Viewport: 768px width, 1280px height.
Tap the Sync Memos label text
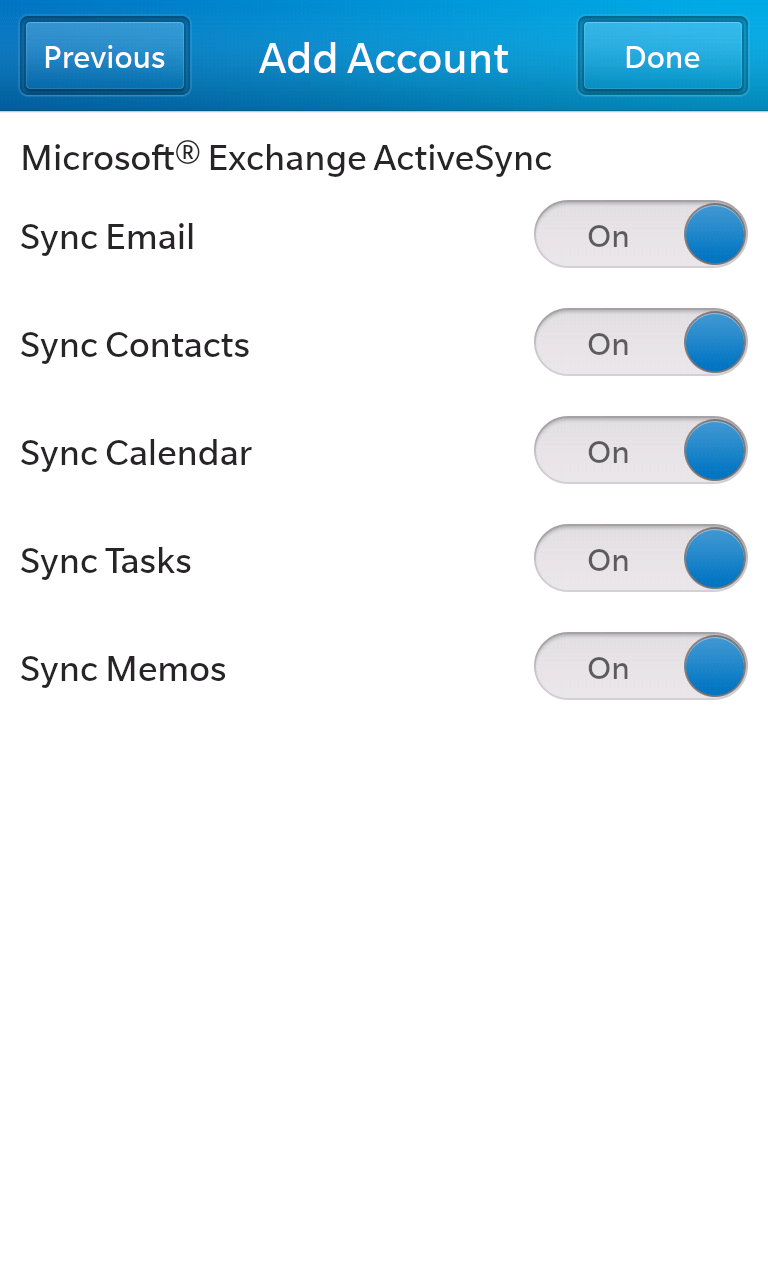123,669
